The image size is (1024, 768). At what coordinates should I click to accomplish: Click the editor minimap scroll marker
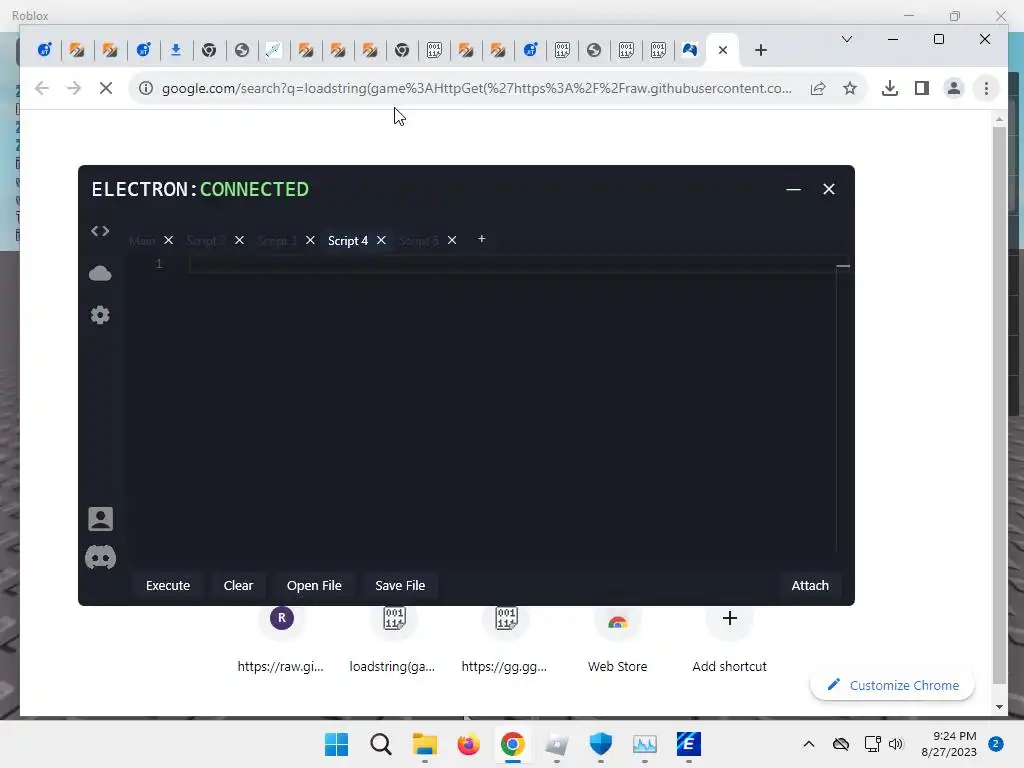click(843, 266)
